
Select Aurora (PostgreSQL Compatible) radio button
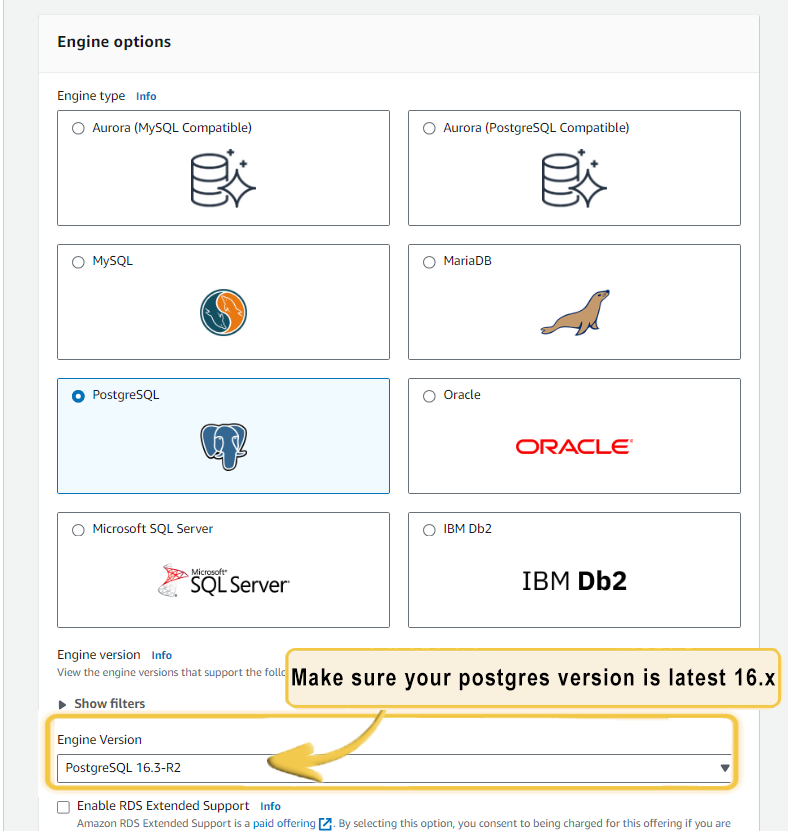pyautogui.click(x=429, y=128)
